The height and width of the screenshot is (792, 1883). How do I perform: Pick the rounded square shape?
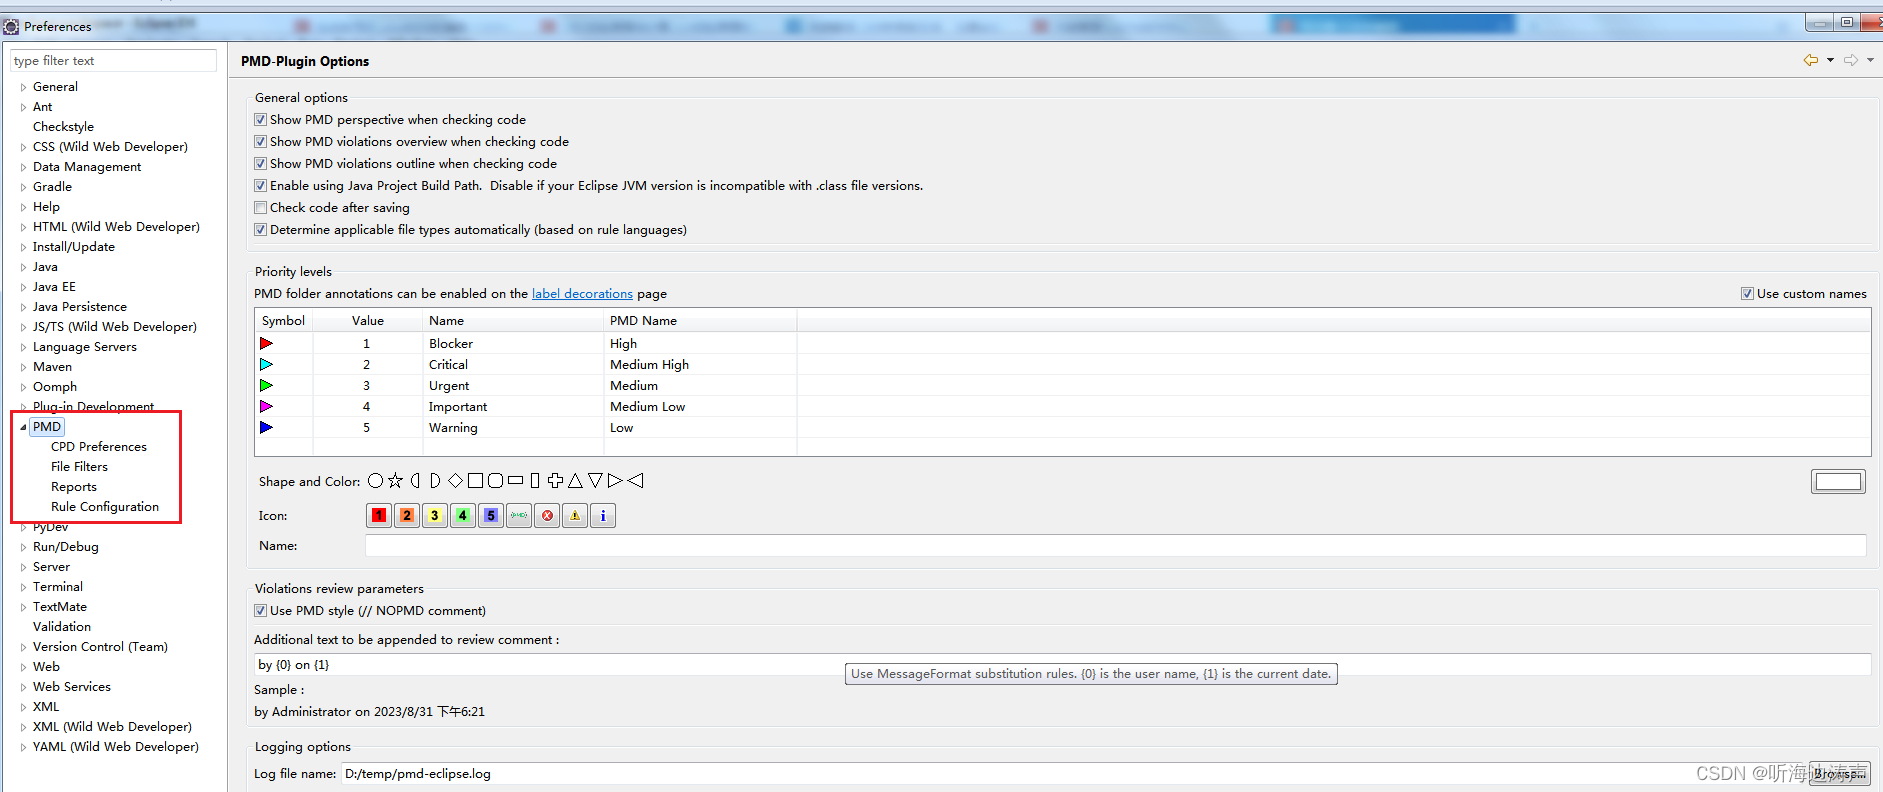click(495, 481)
